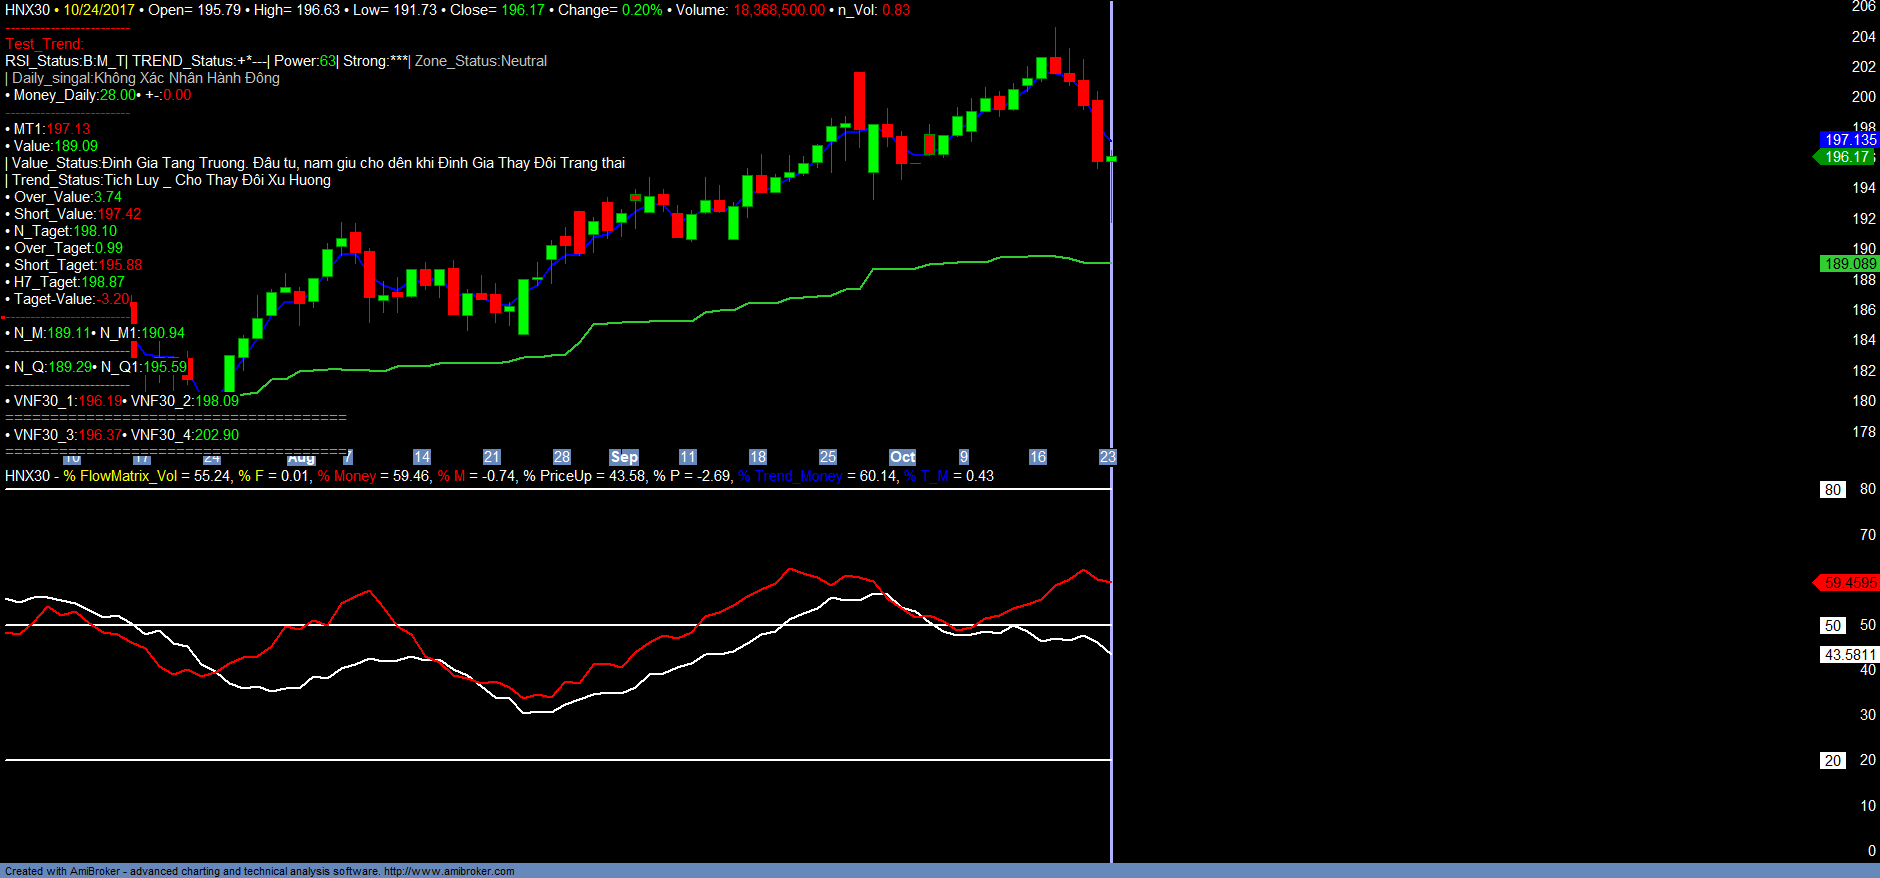Click the blue 197.135 price tag
This screenshot has width=1880, height=878.
(x=1849, y=140)
